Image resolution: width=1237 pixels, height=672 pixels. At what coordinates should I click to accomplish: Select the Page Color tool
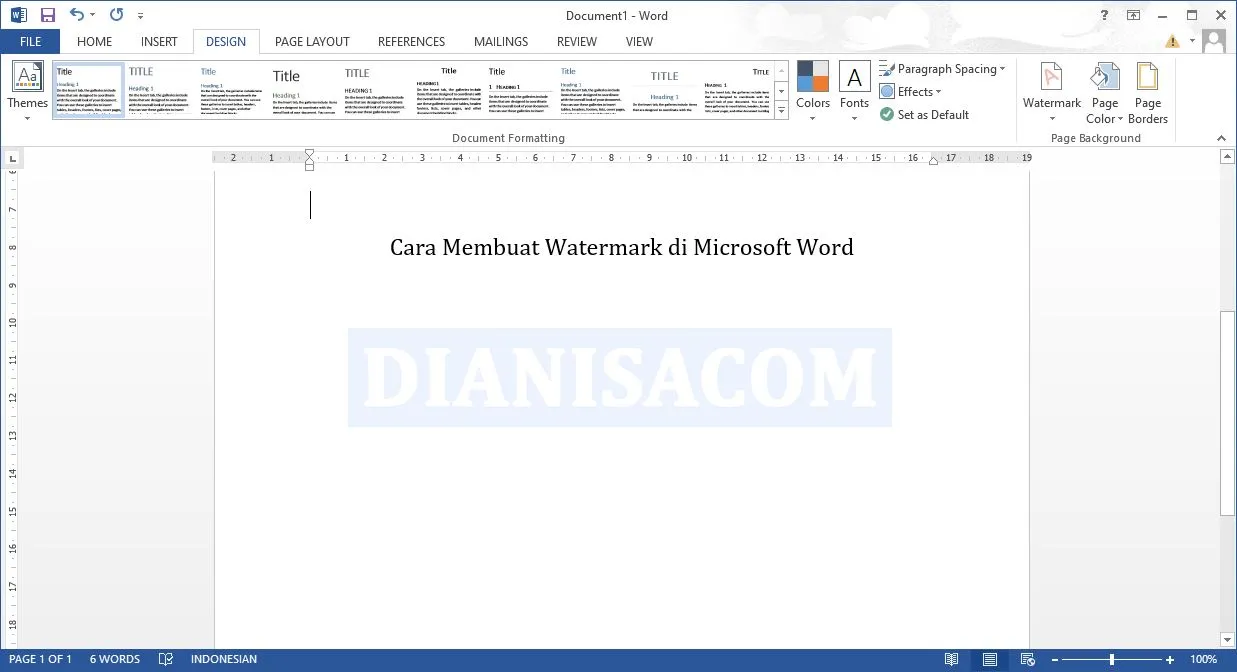point(1104,92)
